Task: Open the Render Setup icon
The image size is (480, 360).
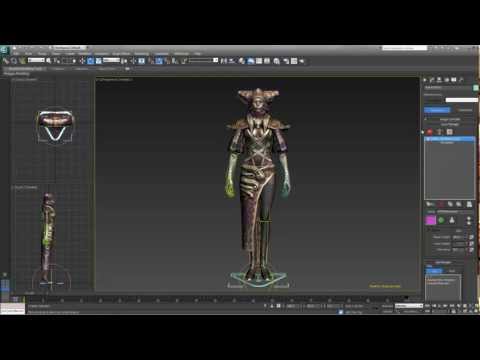Action: coord(286,61)
